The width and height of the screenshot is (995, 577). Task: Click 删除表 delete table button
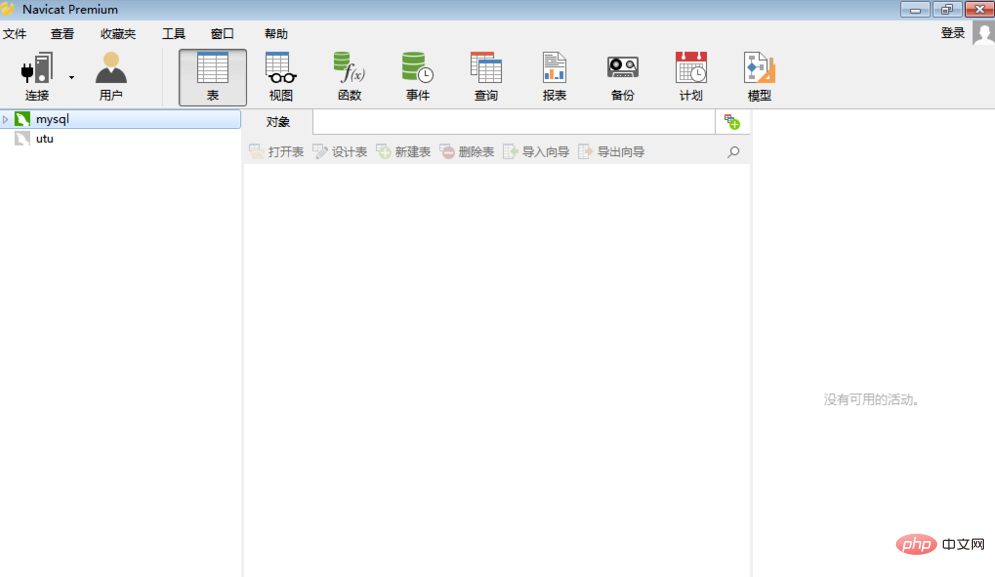467,152
